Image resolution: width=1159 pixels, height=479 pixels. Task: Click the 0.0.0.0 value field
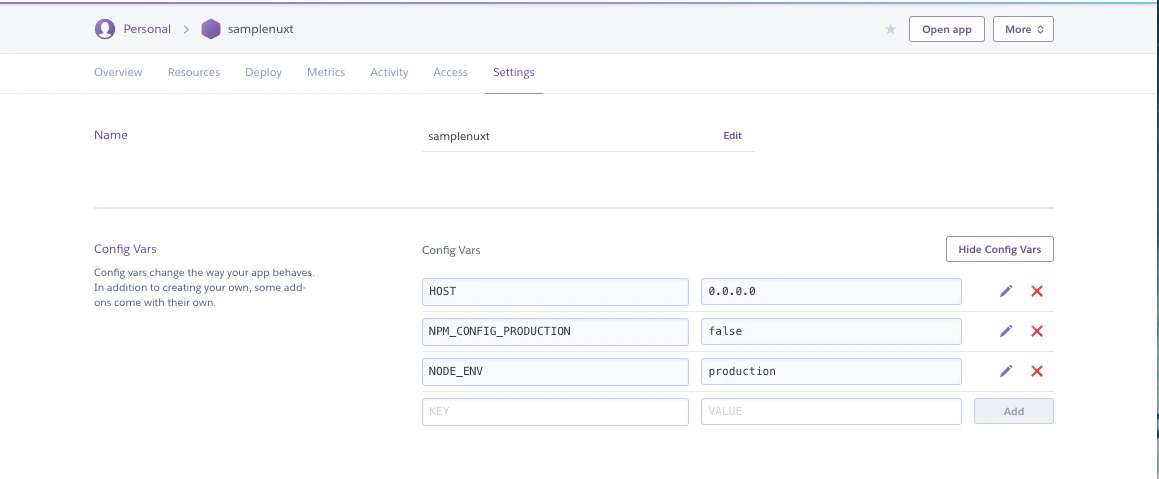[832, 291]
